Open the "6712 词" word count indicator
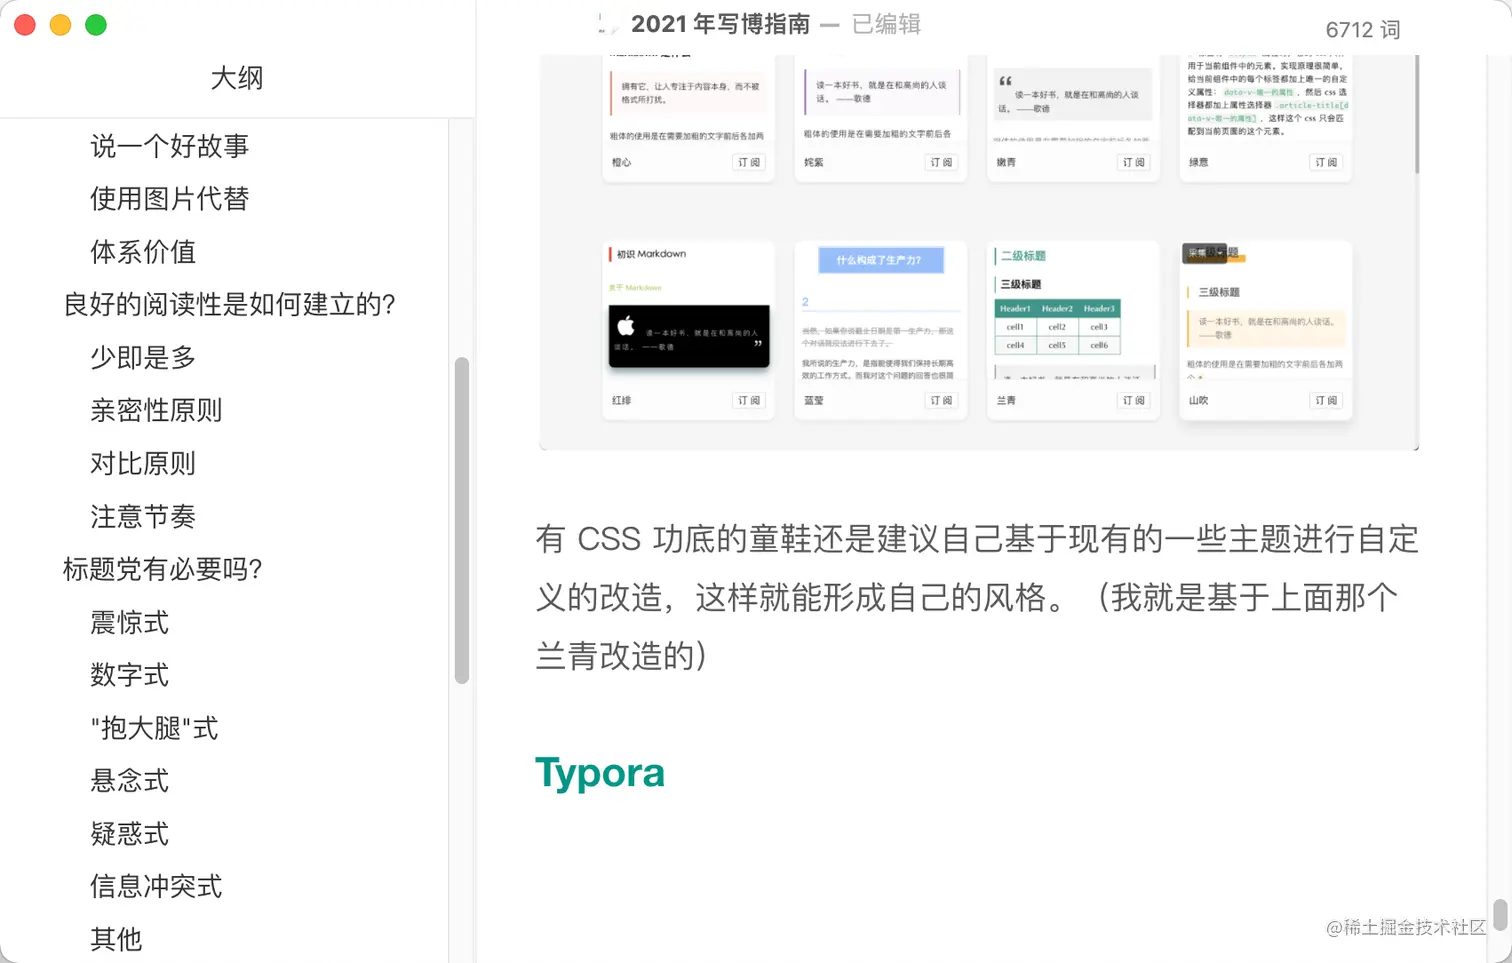Screen dimensions: 1512x963 point(1363,30)
